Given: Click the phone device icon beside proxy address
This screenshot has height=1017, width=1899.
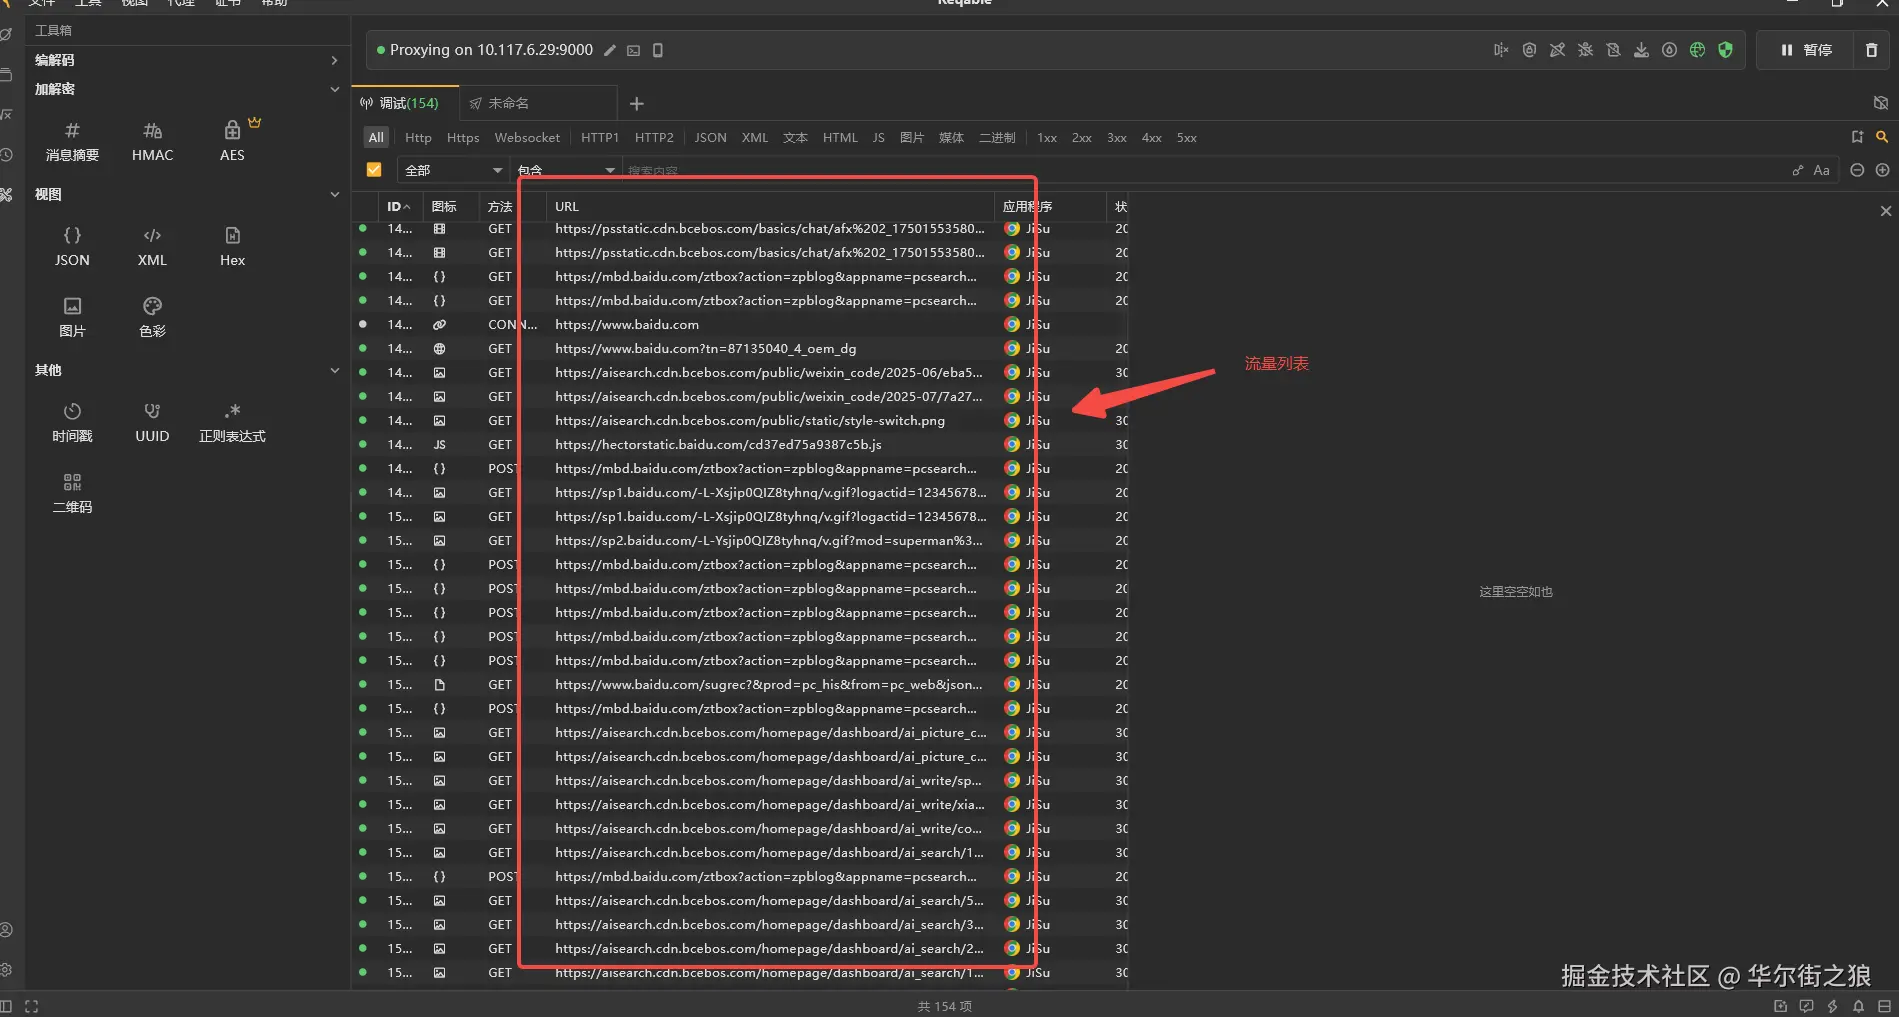Looking at the screenshot, I should click(658, 50).
